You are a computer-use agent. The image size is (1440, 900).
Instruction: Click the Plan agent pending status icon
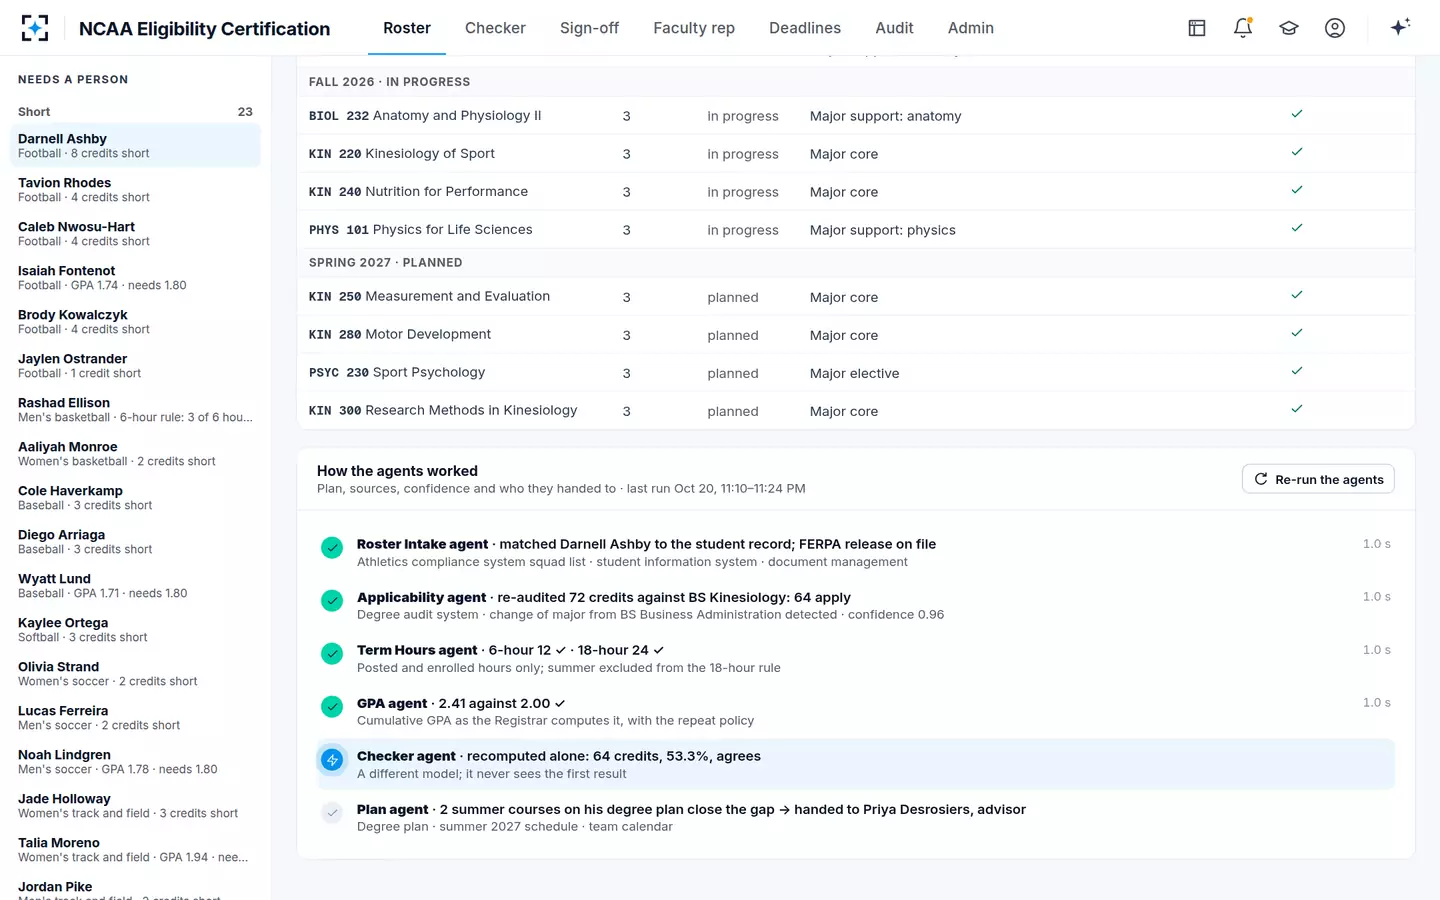click(x=332, y=813)
